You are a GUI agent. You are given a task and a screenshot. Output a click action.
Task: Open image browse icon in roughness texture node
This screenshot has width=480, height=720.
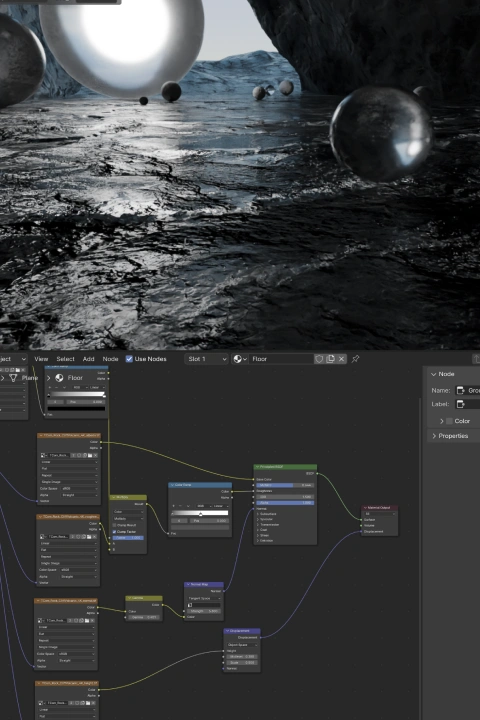(x=42, y=536)
